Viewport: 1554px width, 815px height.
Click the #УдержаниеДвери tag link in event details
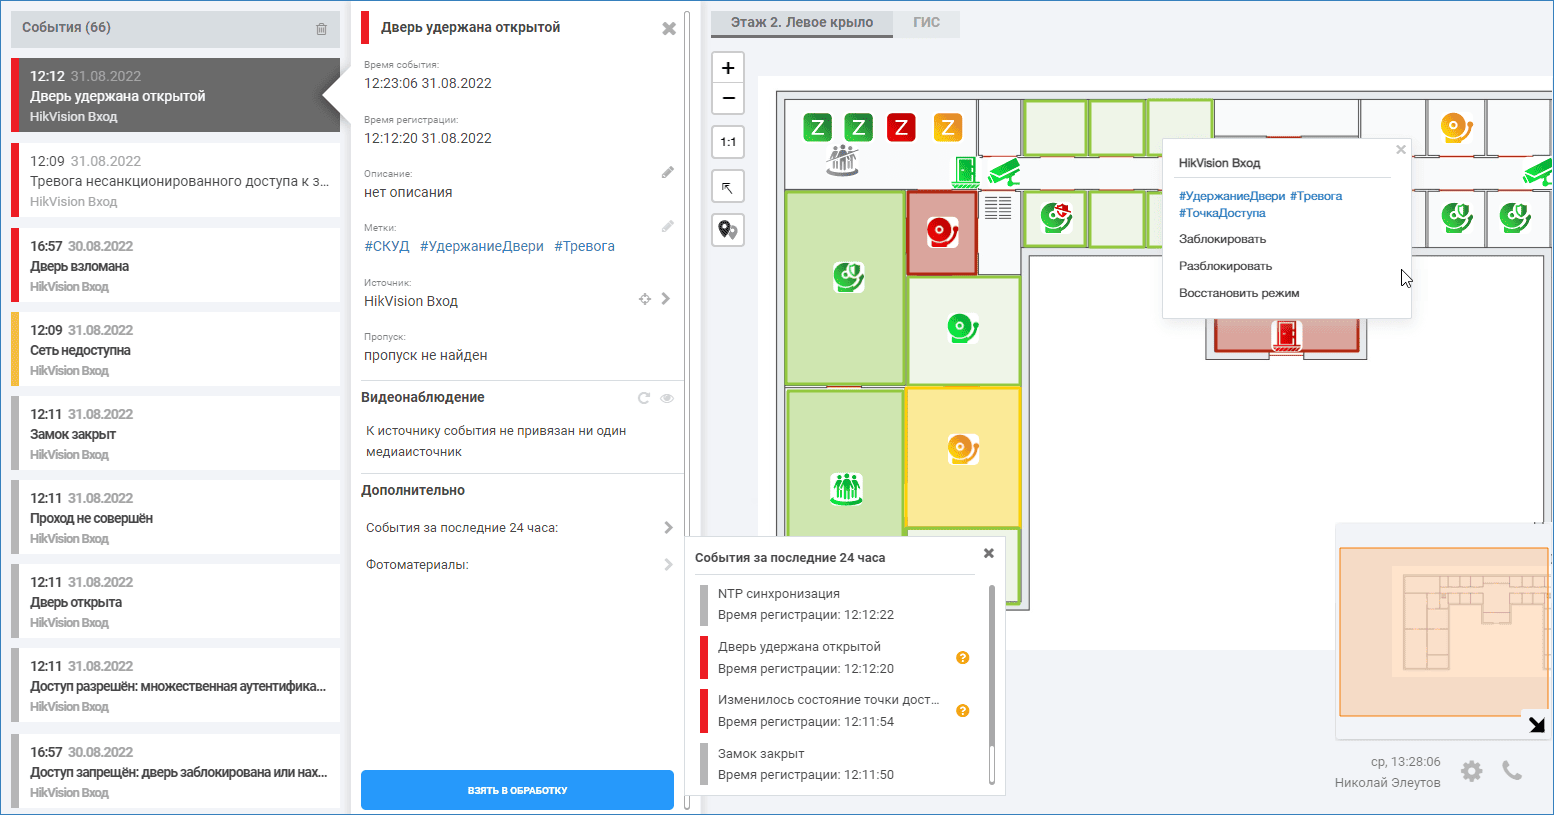click(x=481, y=246)
